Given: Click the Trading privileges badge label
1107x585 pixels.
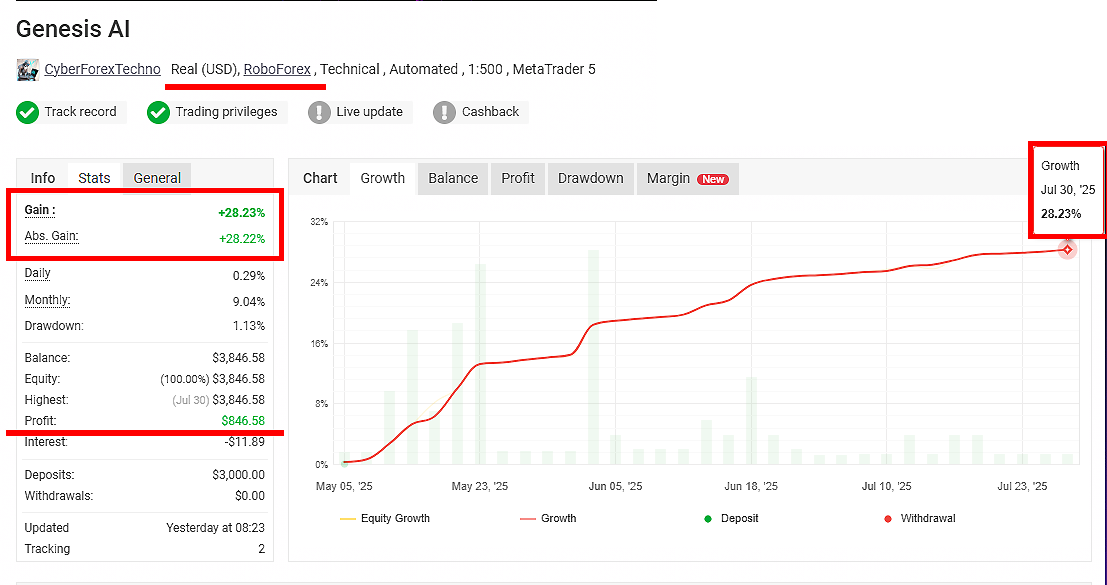Looking at the screenshot, I should tap(227, 111).
